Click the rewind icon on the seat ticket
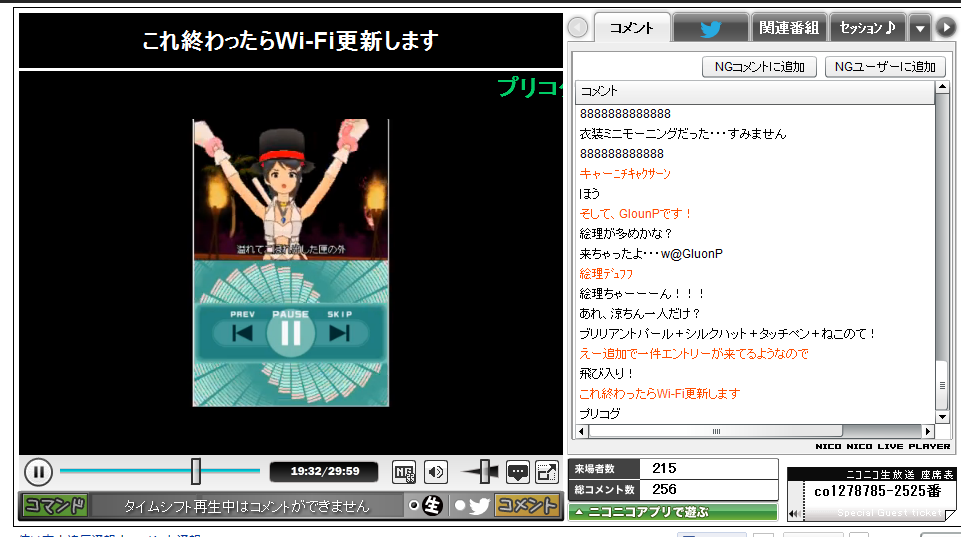This screenshot has width=961, height=537. pos(795,514)
